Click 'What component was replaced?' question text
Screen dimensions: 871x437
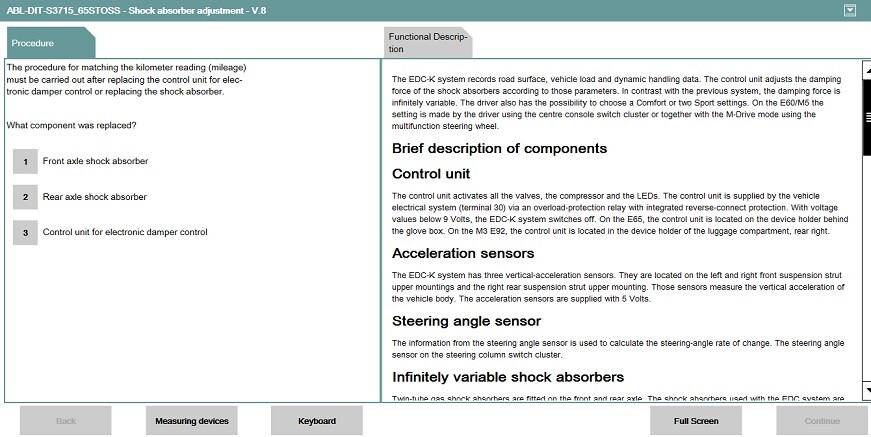click(x=71, y=125)
